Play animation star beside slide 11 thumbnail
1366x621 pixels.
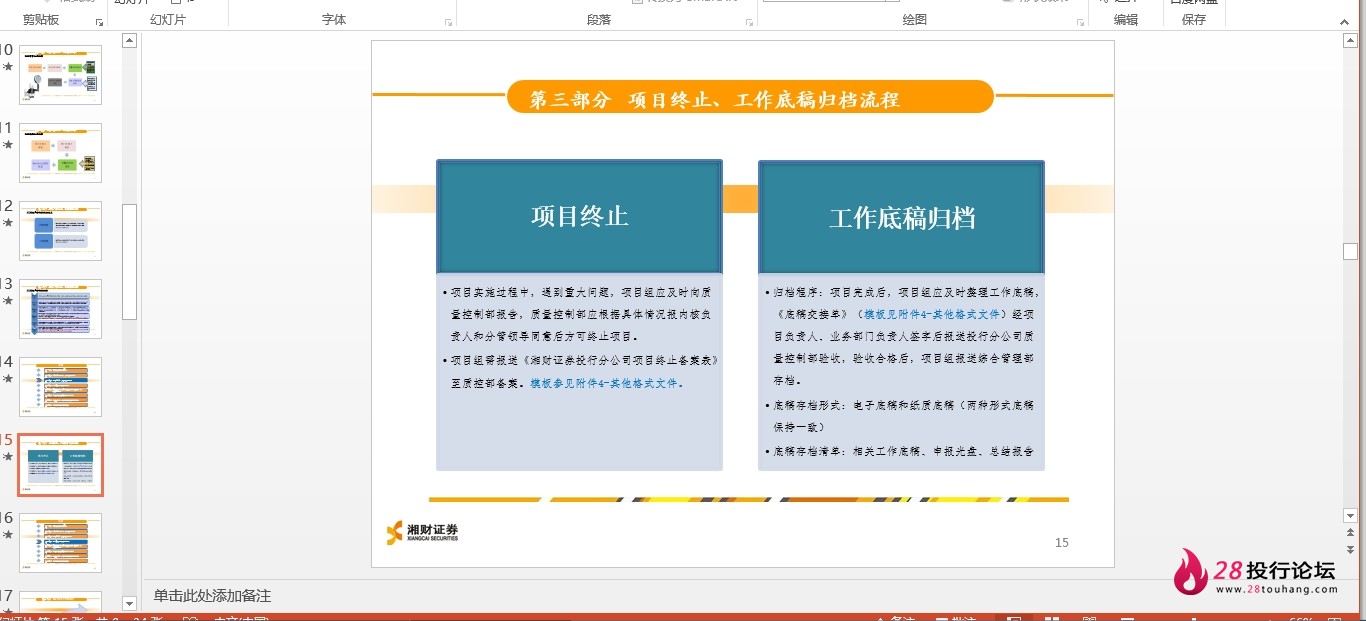(8, 145)
